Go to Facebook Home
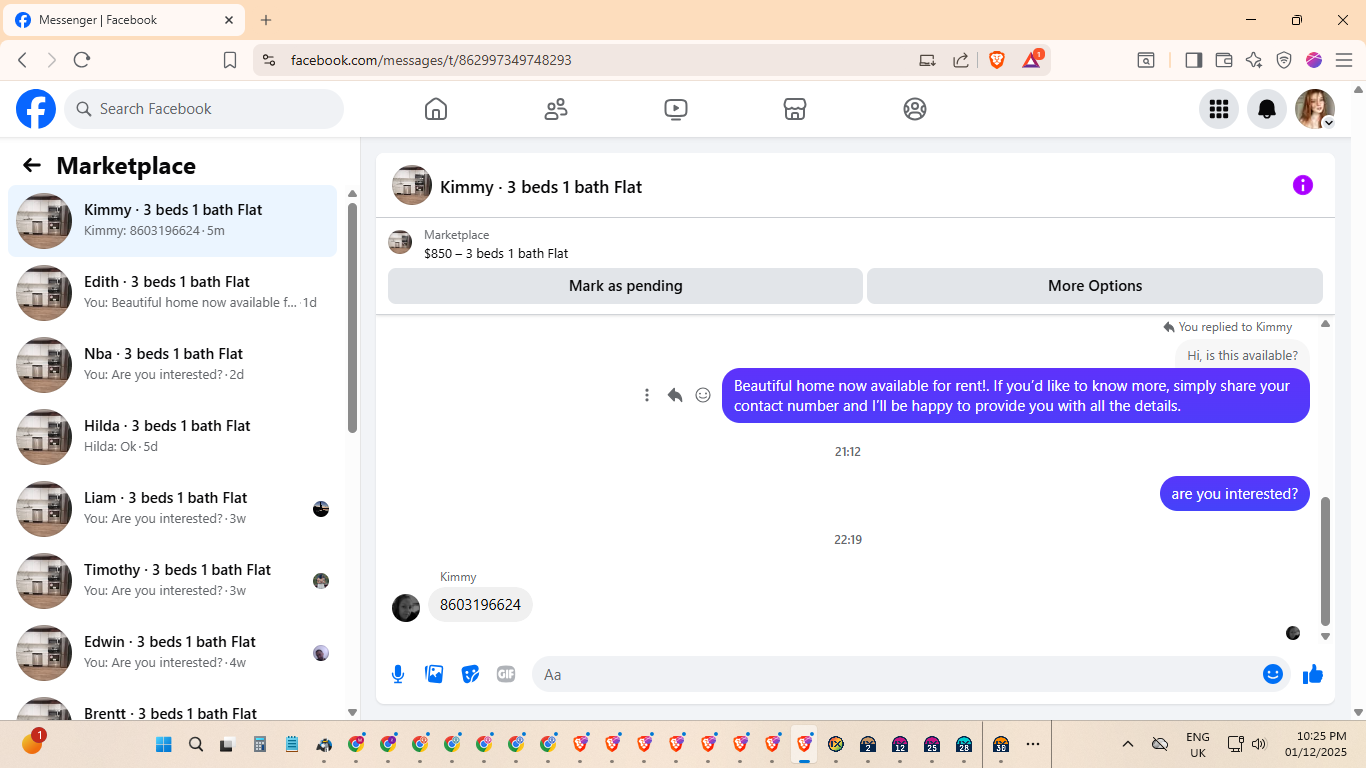 click(436, 109)
